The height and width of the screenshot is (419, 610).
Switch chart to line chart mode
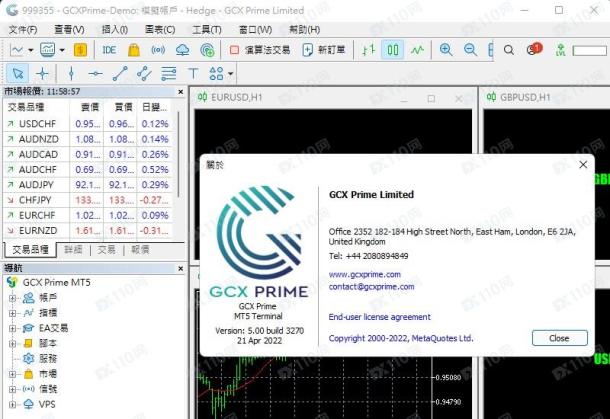point(417,50)
